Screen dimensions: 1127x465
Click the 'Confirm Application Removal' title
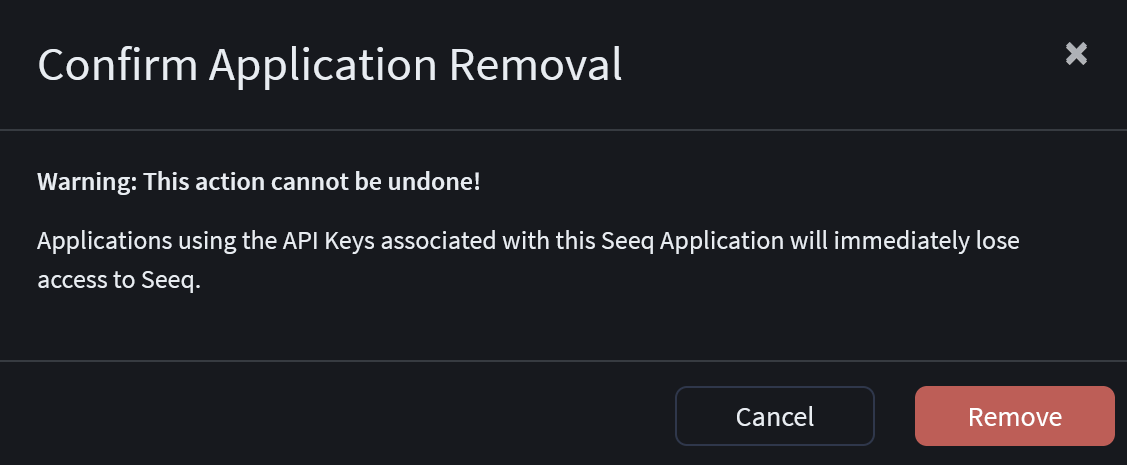pyautogui.click(x=329, y=65)
